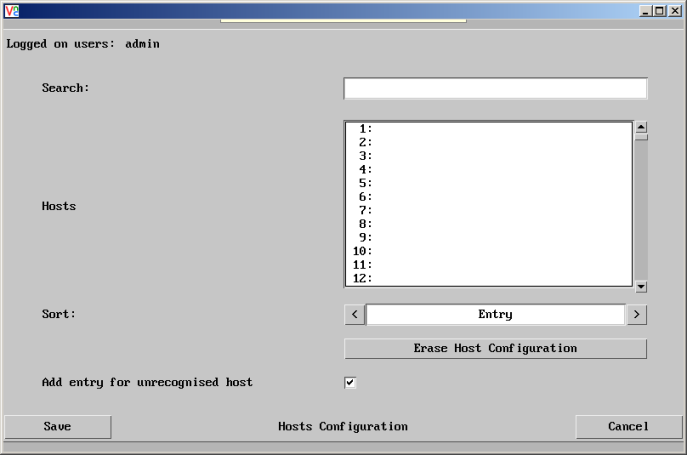This screenshot has height=455, width=687.
Task: Maximize the viewer window
Action: (659, 11)
